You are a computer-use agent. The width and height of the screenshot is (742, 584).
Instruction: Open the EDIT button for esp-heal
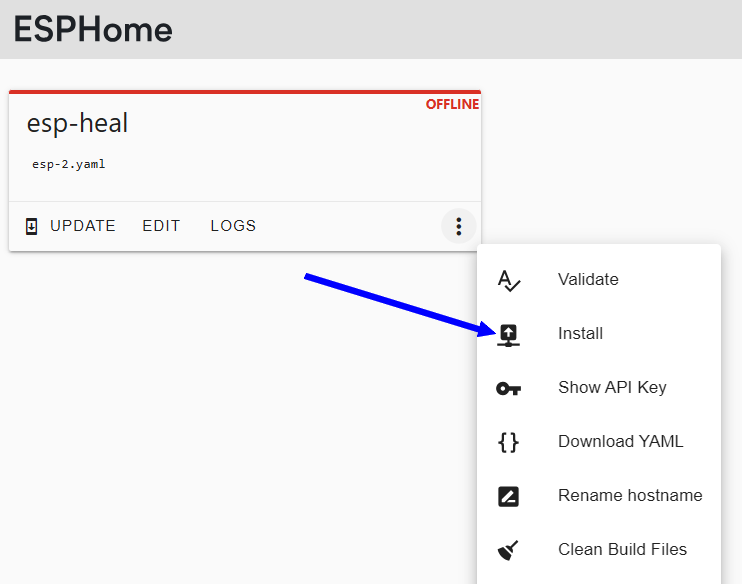(161, 226)
